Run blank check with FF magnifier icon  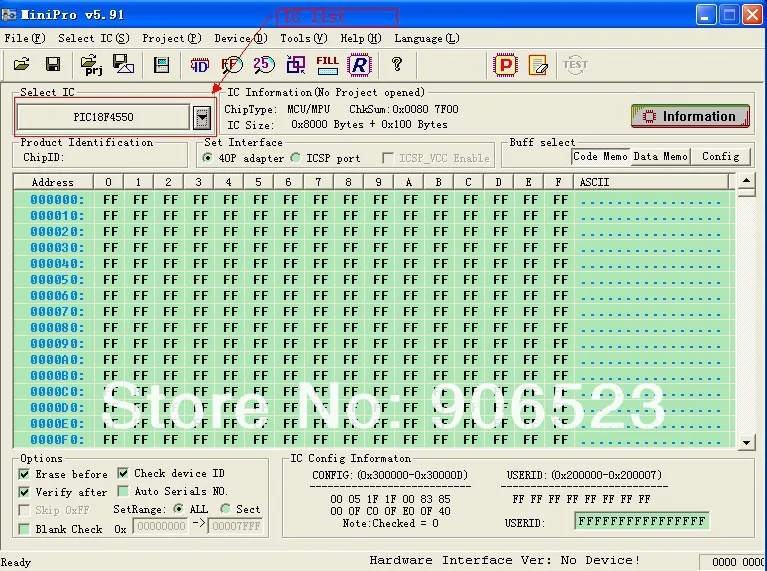[231, 65]
